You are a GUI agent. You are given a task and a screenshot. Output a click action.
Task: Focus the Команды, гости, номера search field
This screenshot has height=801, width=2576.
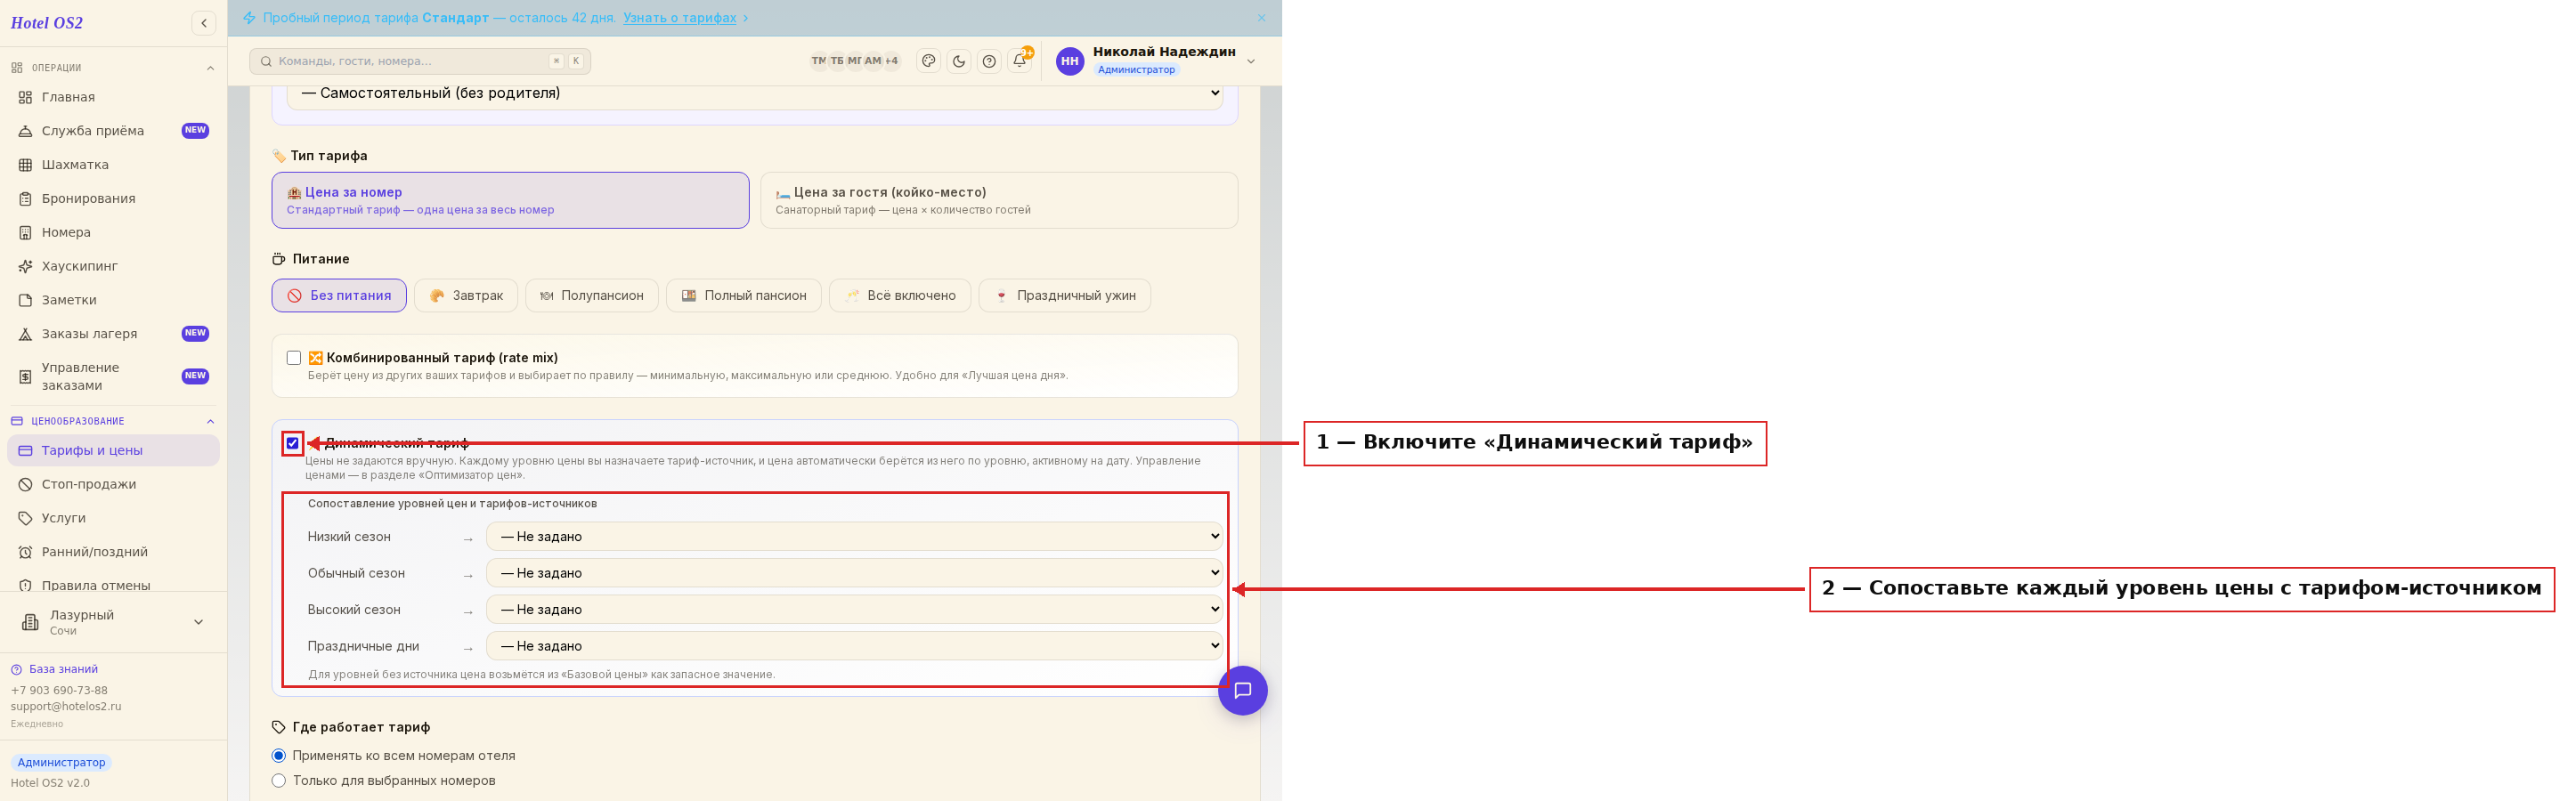point(420,61)
